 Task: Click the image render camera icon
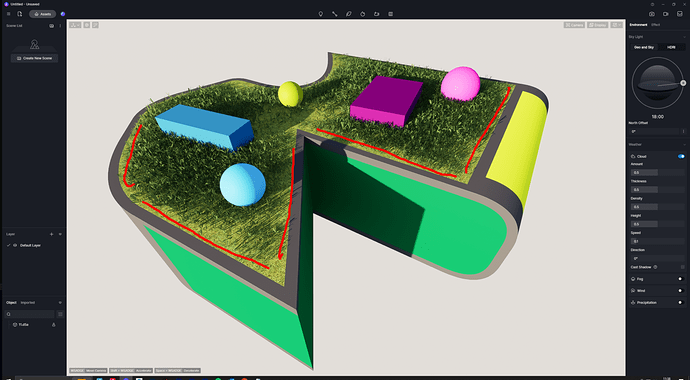tap(652, 14)
